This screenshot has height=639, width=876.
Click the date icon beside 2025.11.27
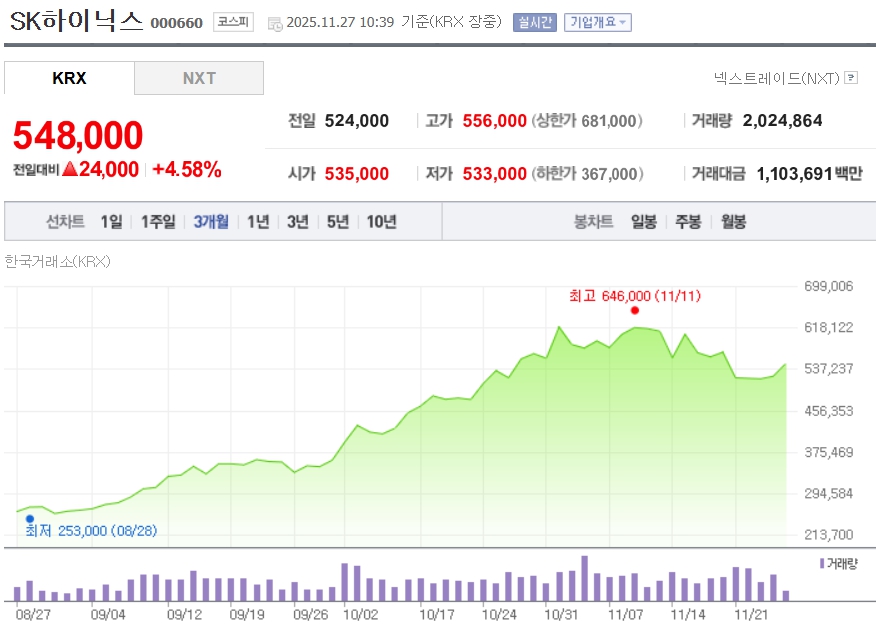click(275, 23)
